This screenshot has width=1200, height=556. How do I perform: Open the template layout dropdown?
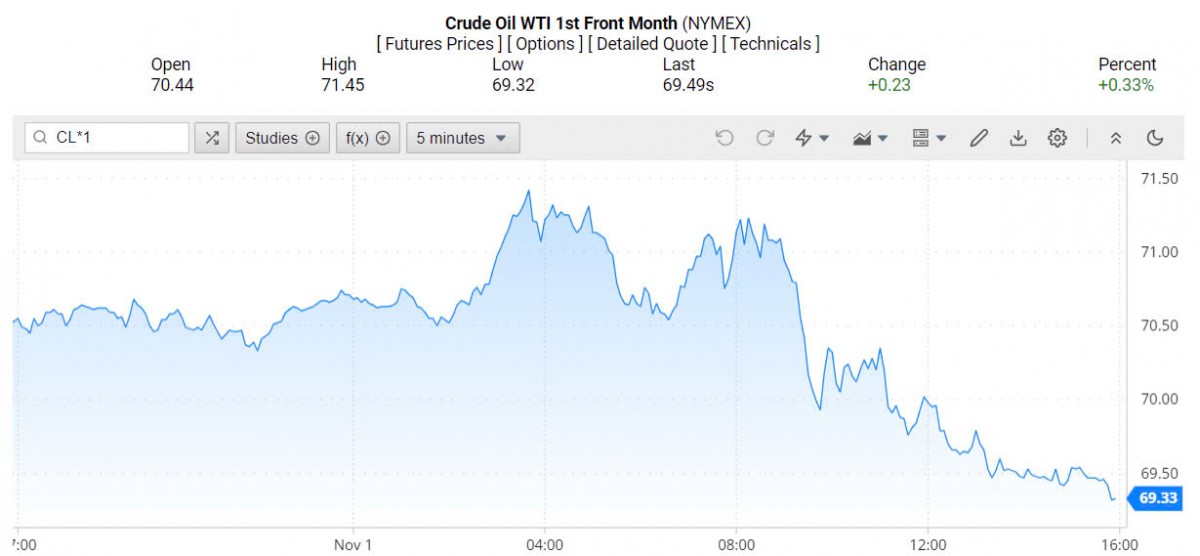pos(929,138)
